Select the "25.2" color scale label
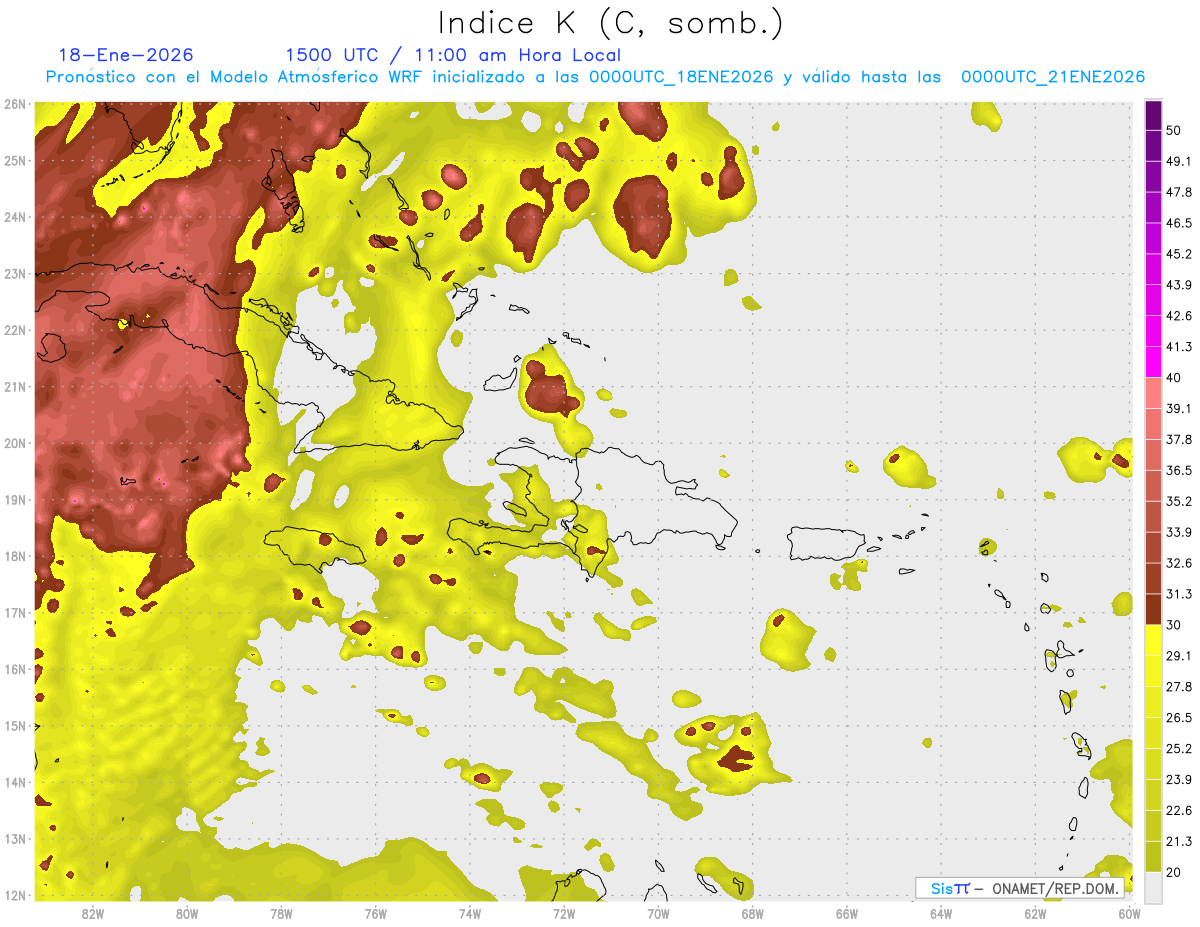Screen dimensions: 1200x927 click(x=1179, y=749)
